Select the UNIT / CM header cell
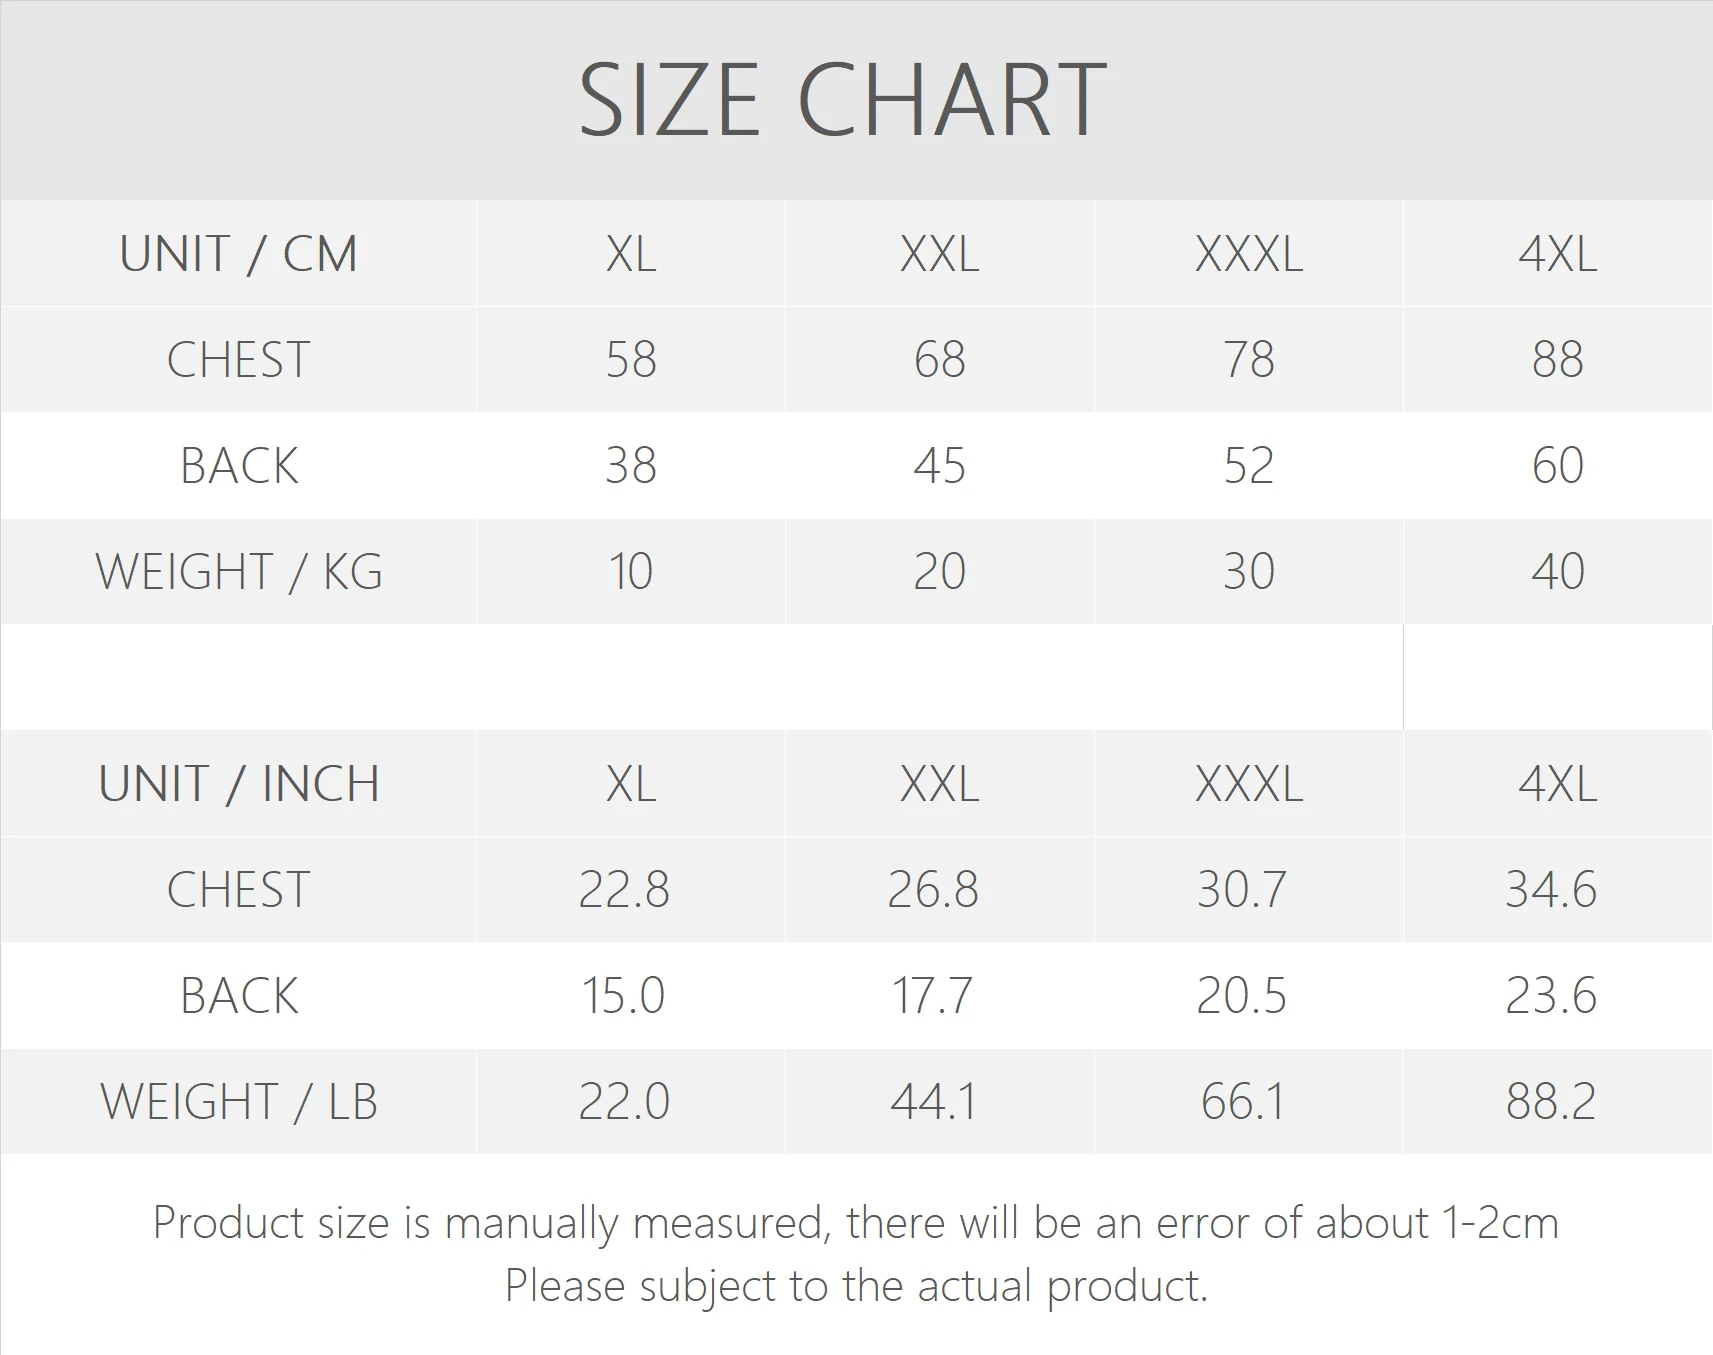 point(238,254)
